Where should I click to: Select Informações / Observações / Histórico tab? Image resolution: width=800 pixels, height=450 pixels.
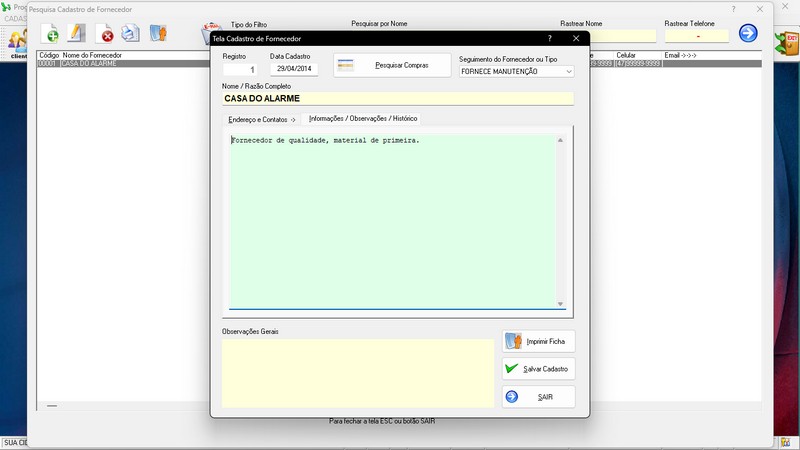coord(363,119)
